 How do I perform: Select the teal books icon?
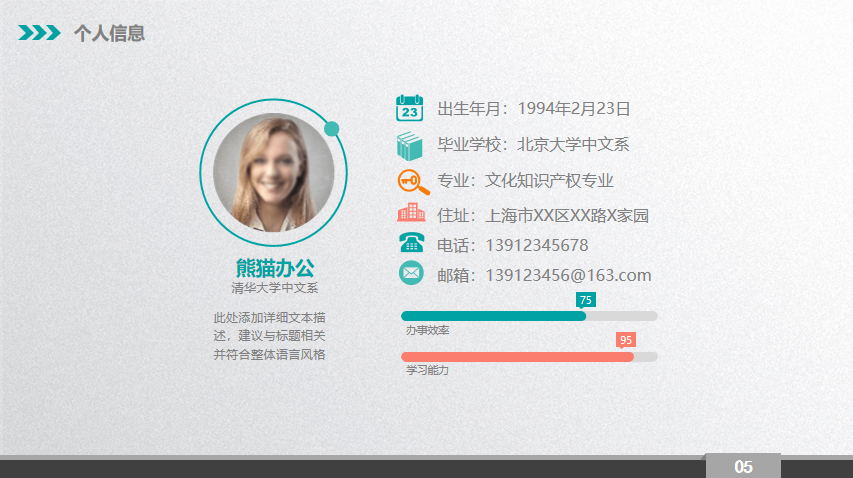coord(410,146)
